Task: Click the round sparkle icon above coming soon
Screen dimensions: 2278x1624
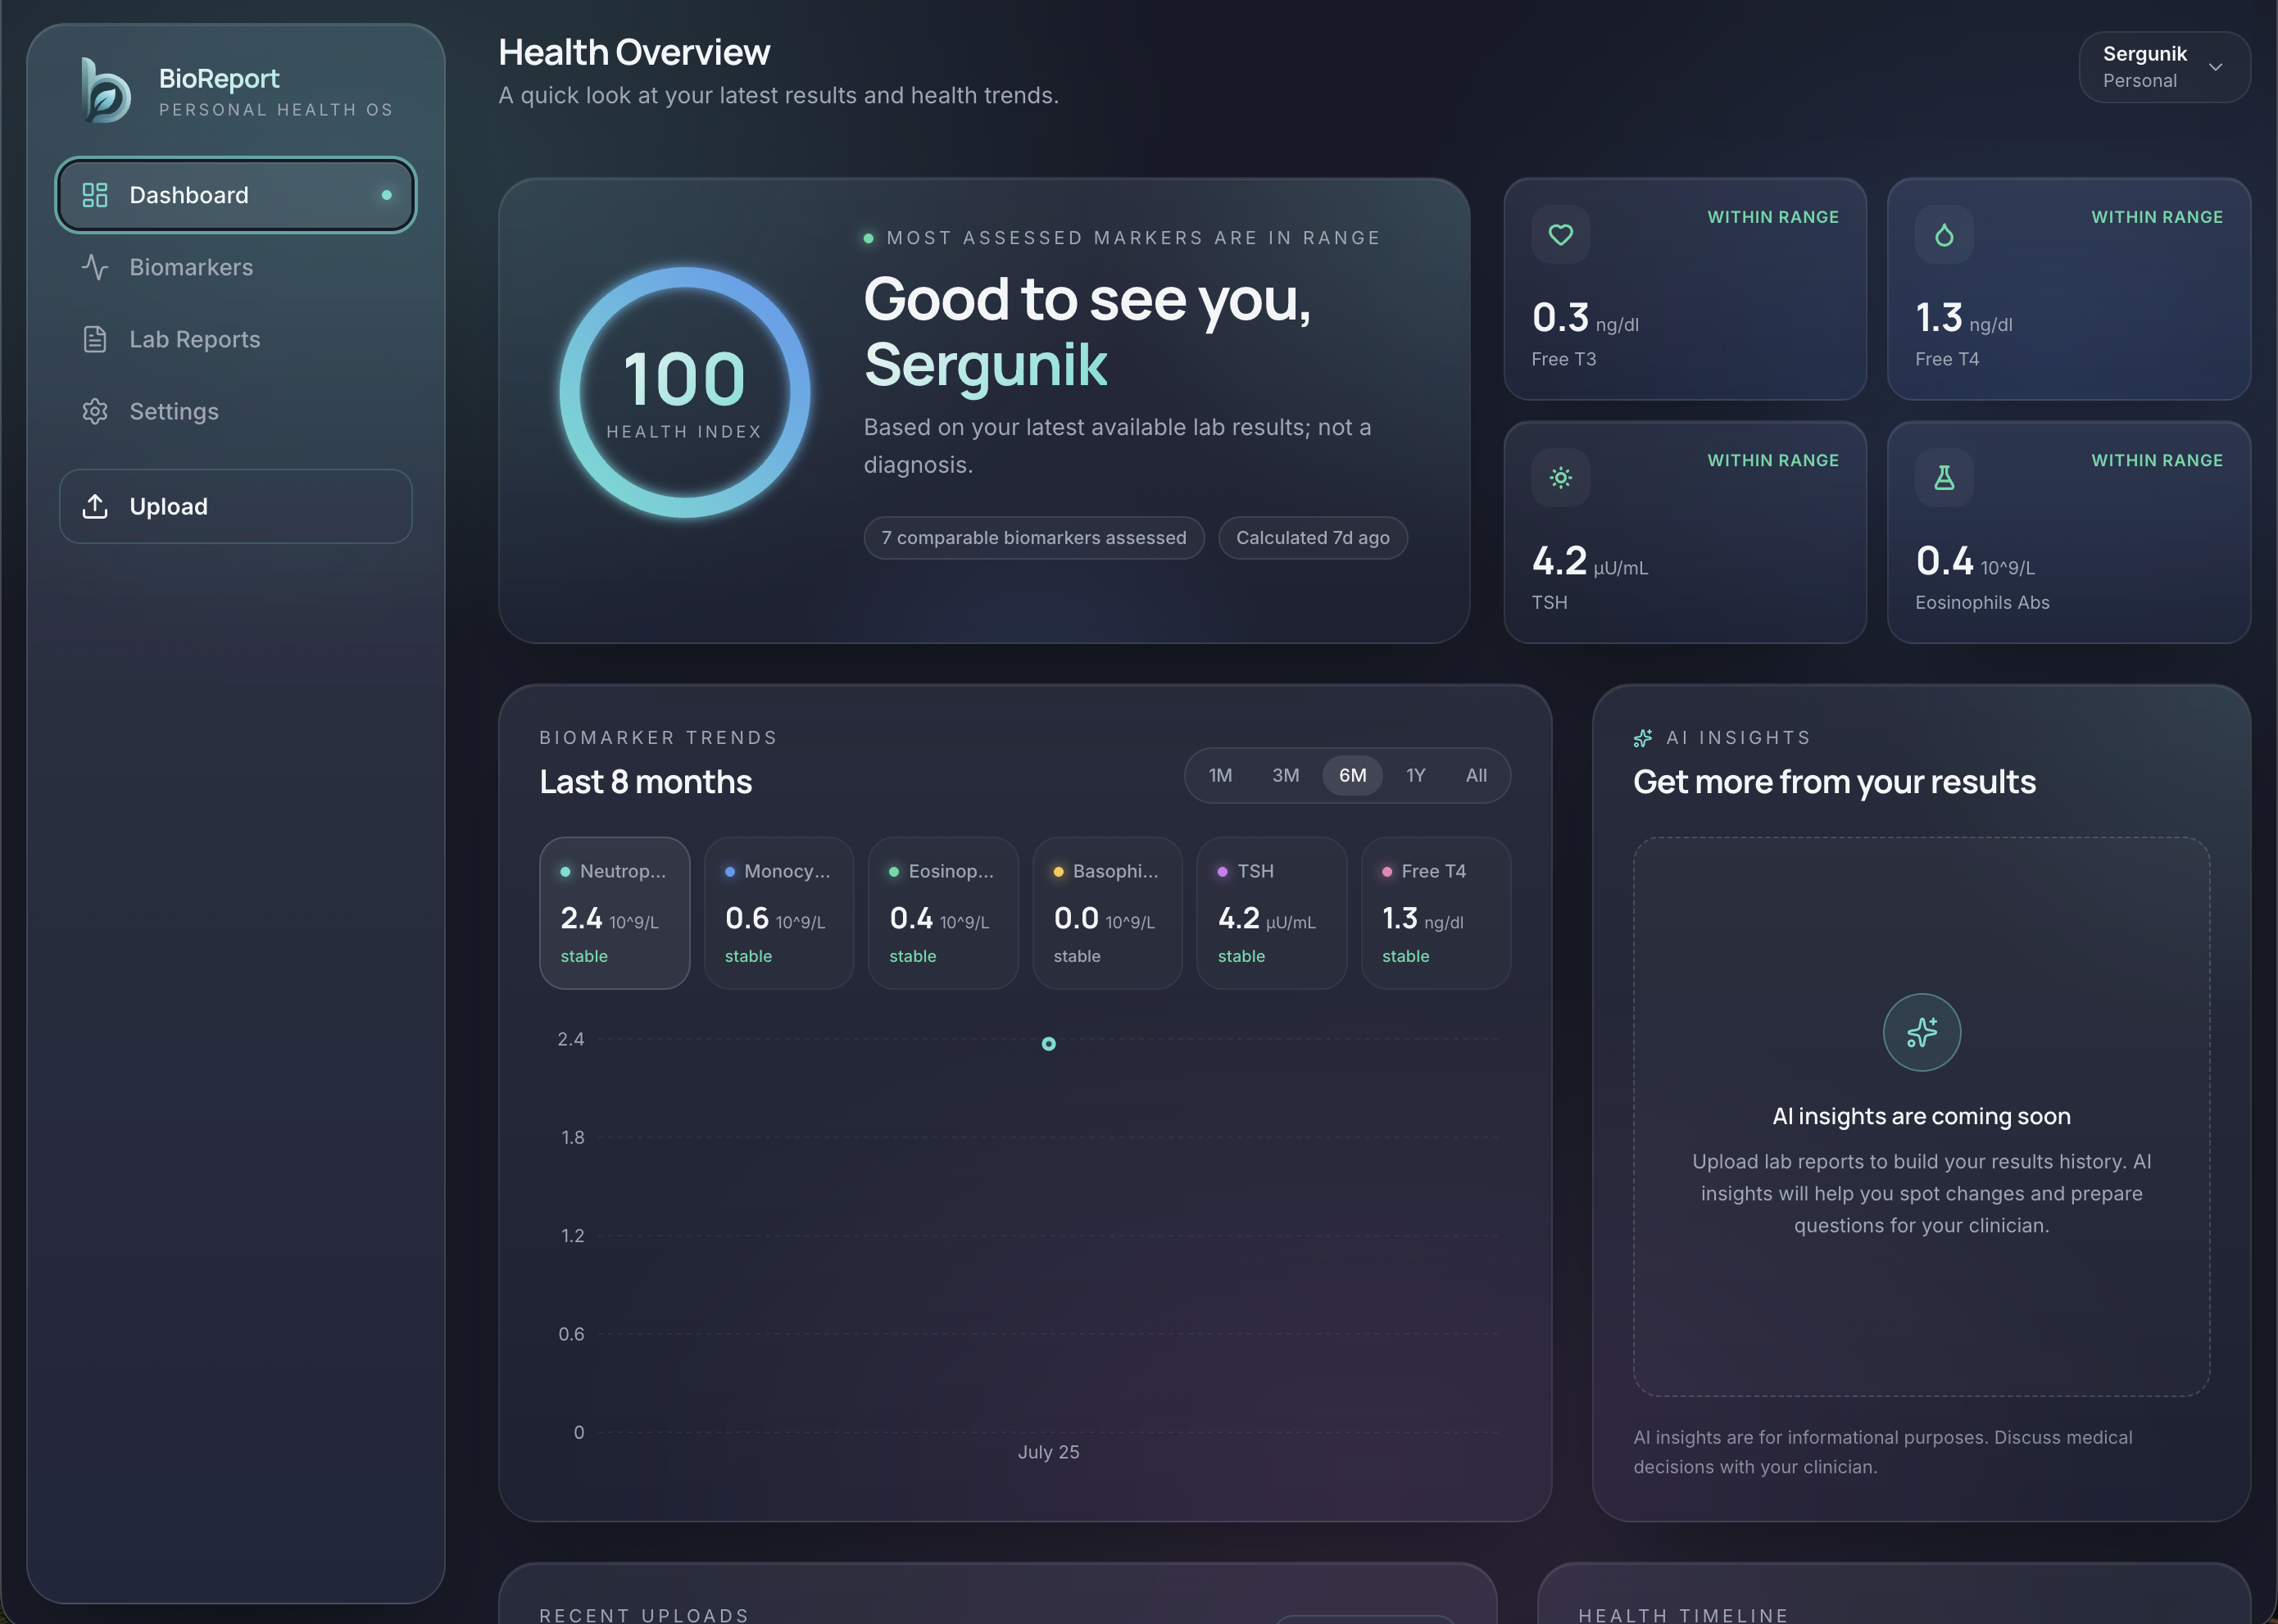Action: pyautogui.click(x=1921, y=1032)
